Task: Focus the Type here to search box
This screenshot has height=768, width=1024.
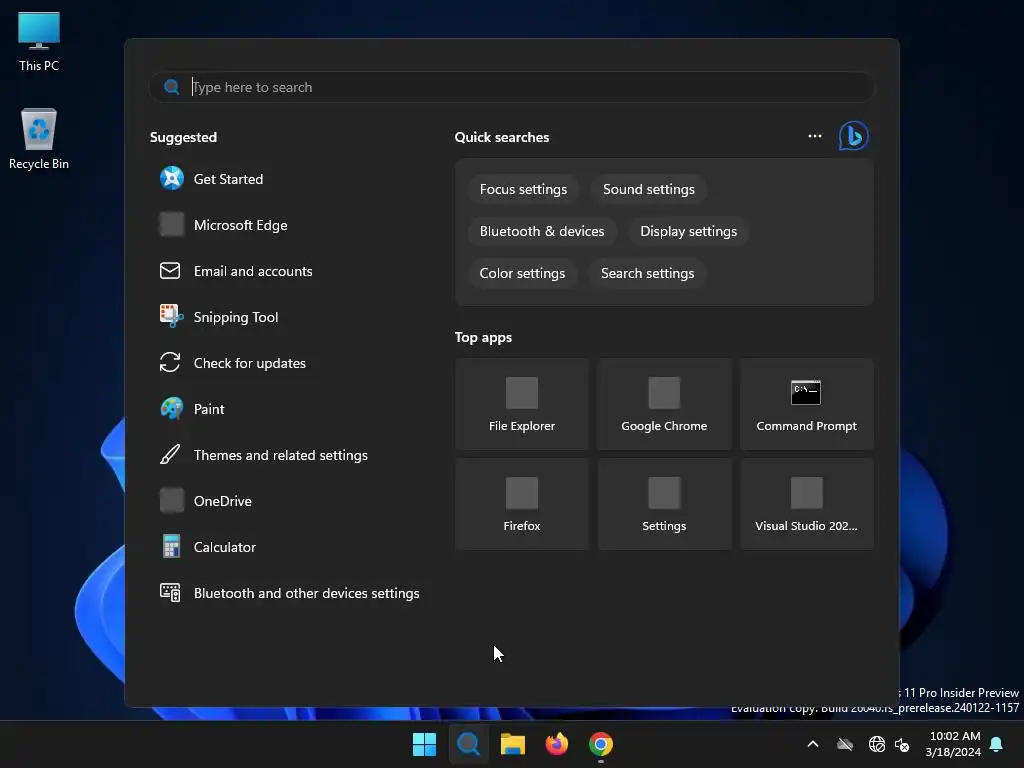Action: click(x=511, y=87)
